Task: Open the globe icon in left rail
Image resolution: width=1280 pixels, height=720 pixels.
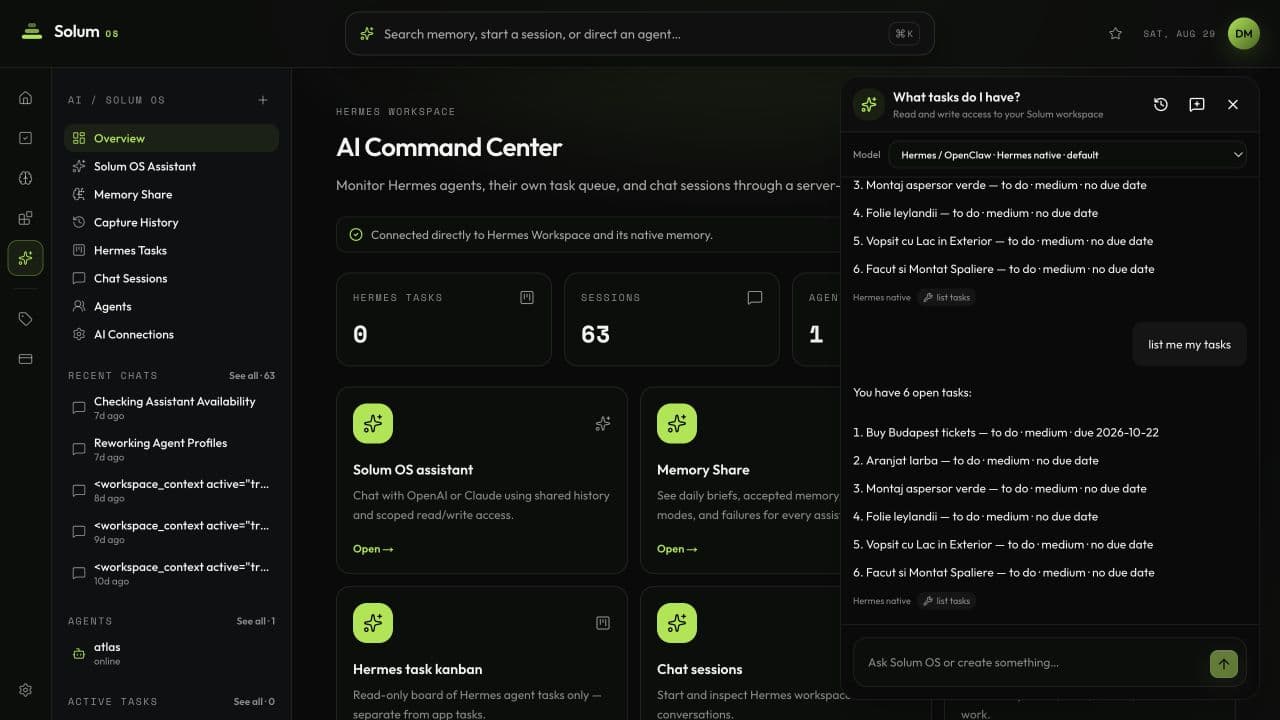Action: click(25, 178)
